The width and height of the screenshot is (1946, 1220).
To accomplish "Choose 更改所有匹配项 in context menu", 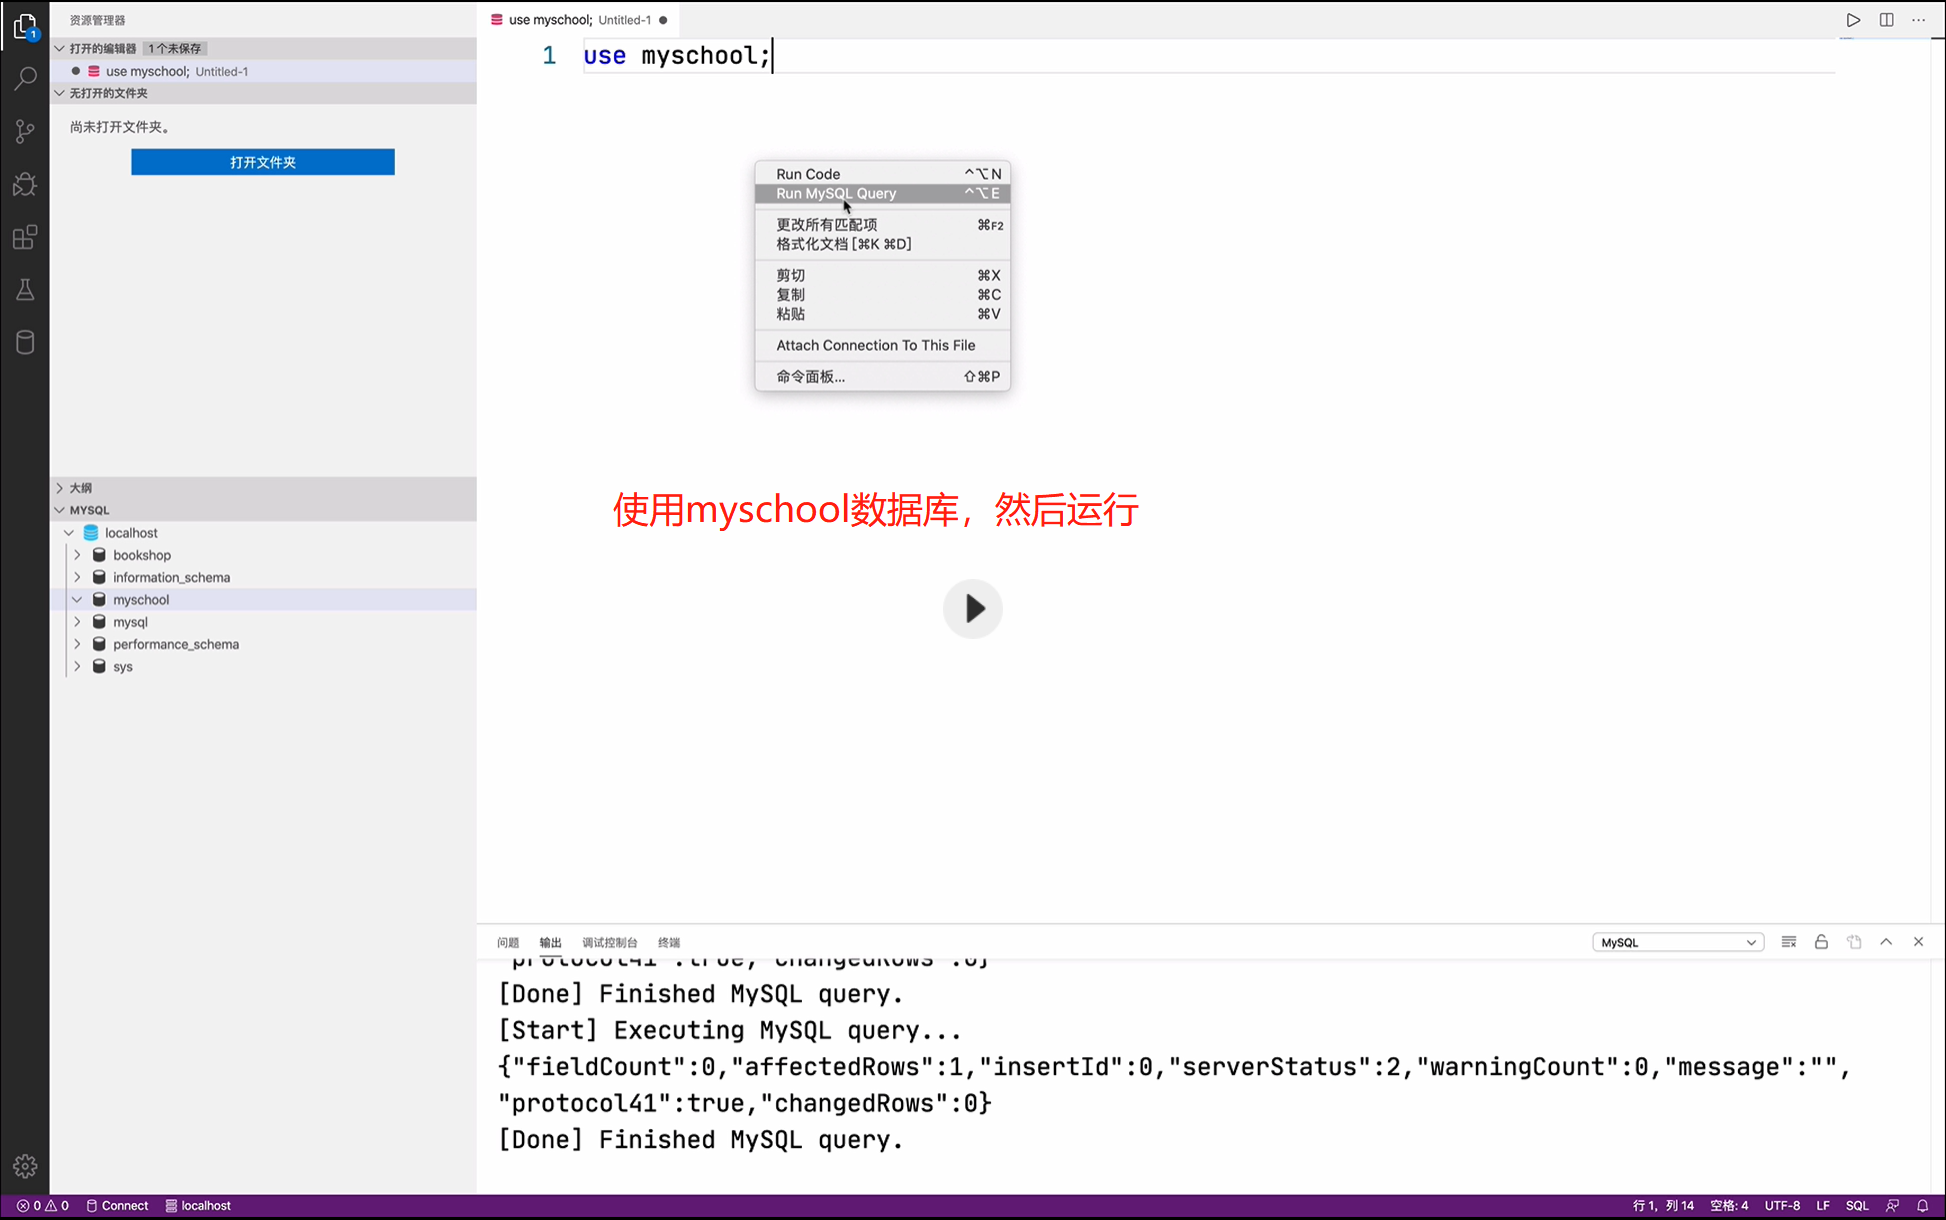I will [883, 225].
